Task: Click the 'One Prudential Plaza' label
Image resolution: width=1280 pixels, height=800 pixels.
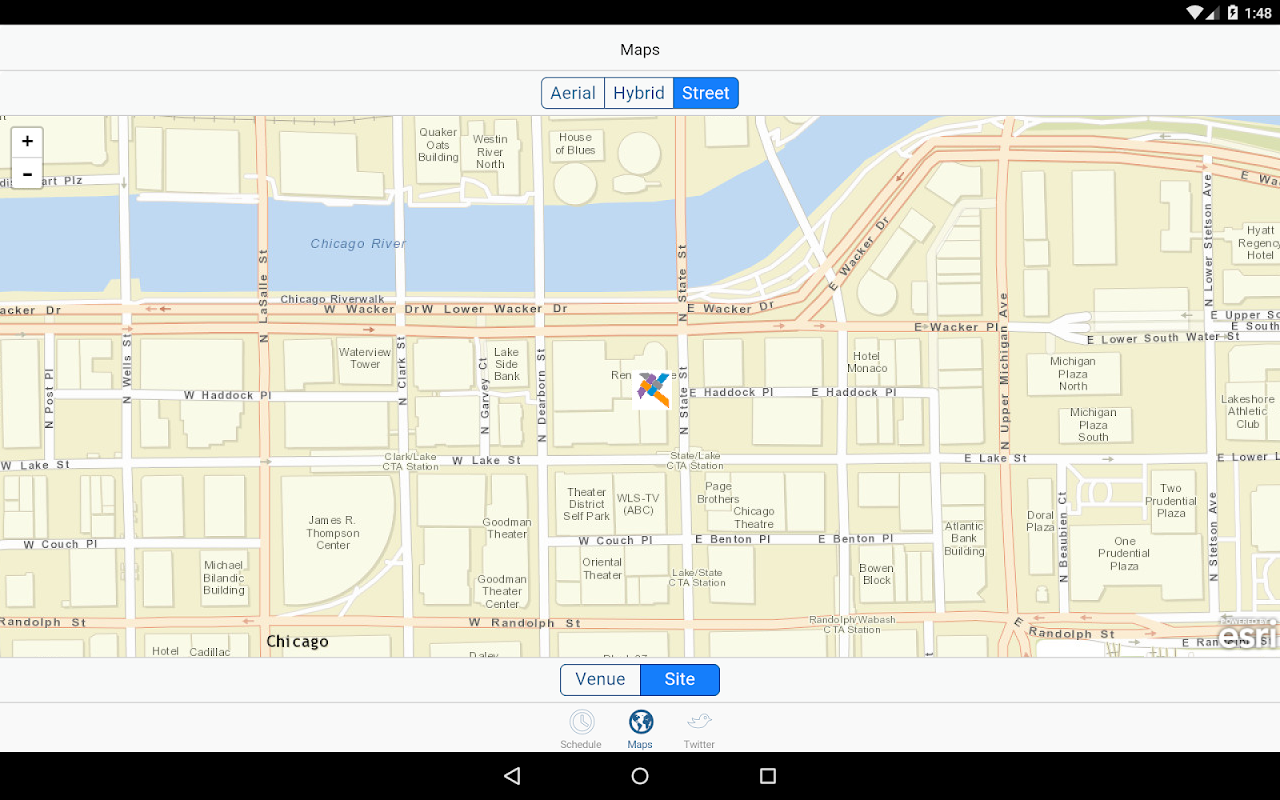Action: (1124, 554)
